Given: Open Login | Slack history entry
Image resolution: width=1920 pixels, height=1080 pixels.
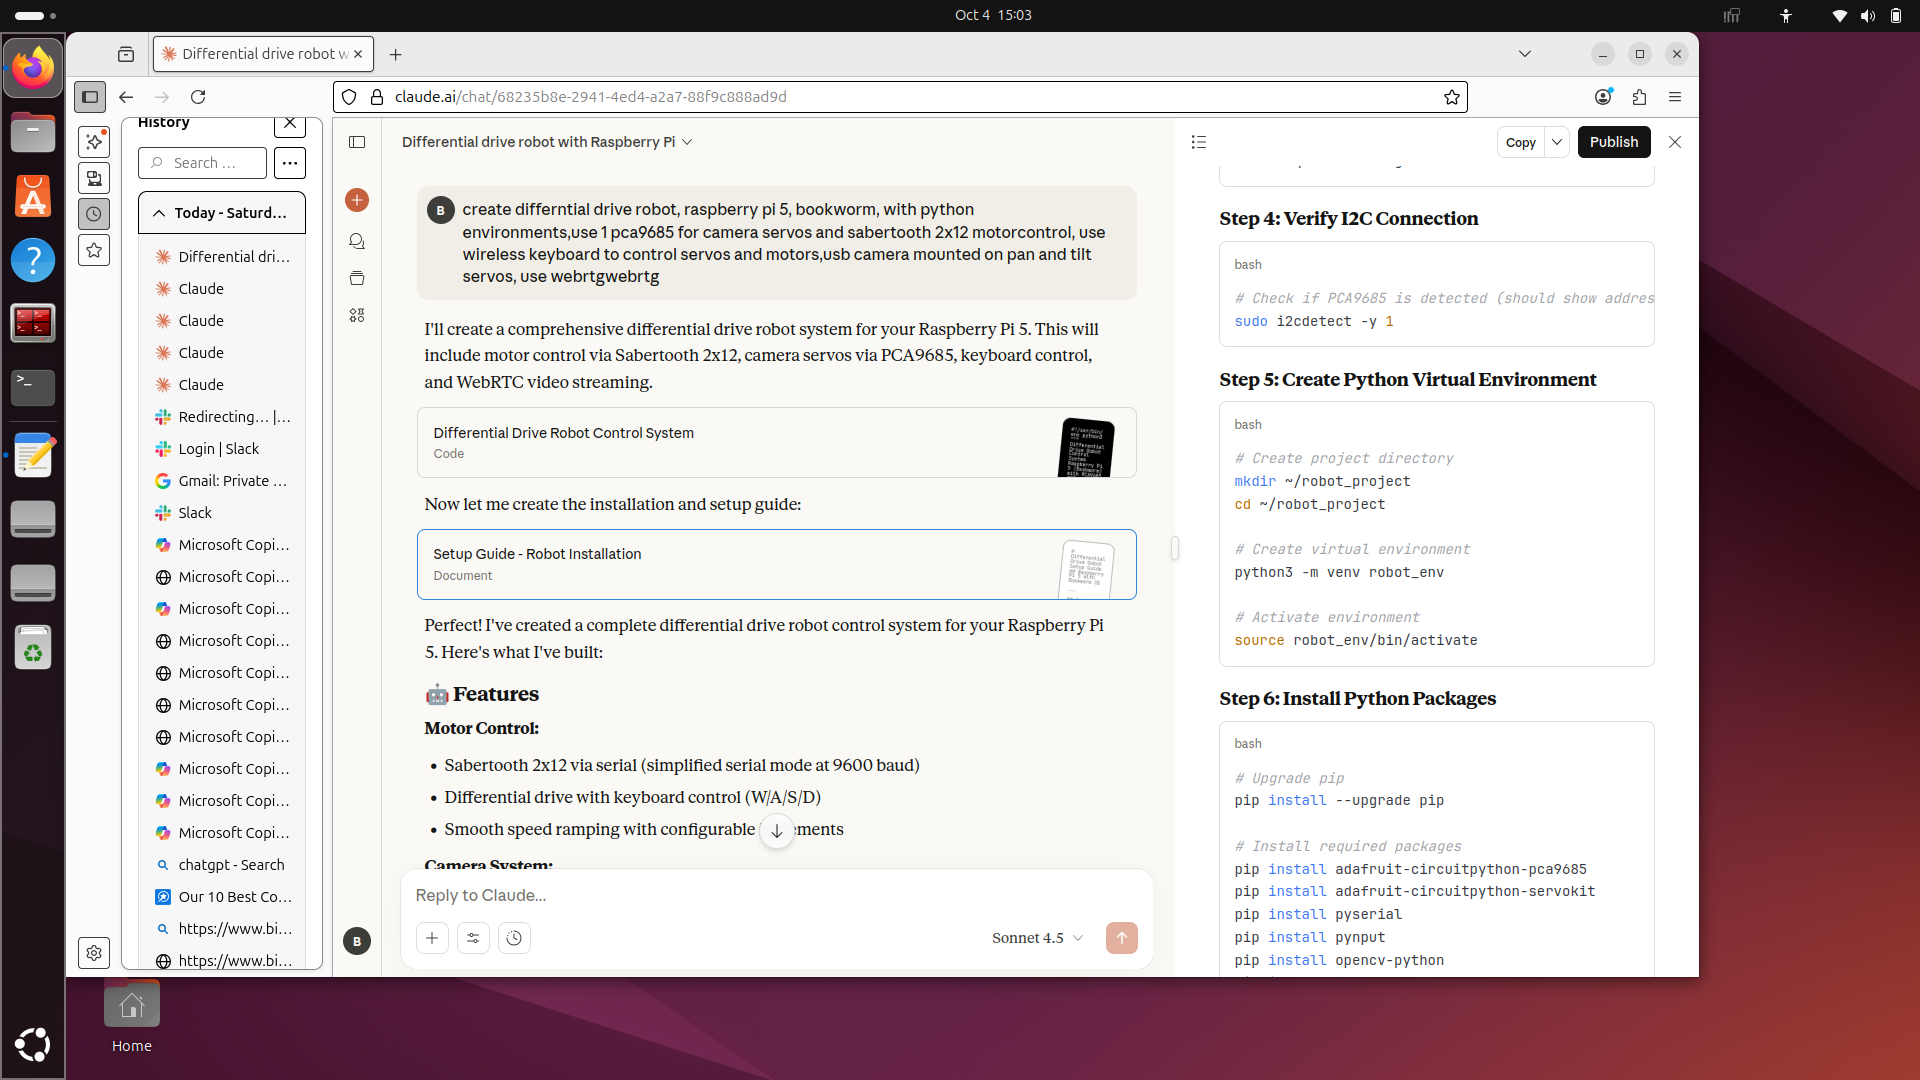Looking at the screenshot, I should (218, 449).
